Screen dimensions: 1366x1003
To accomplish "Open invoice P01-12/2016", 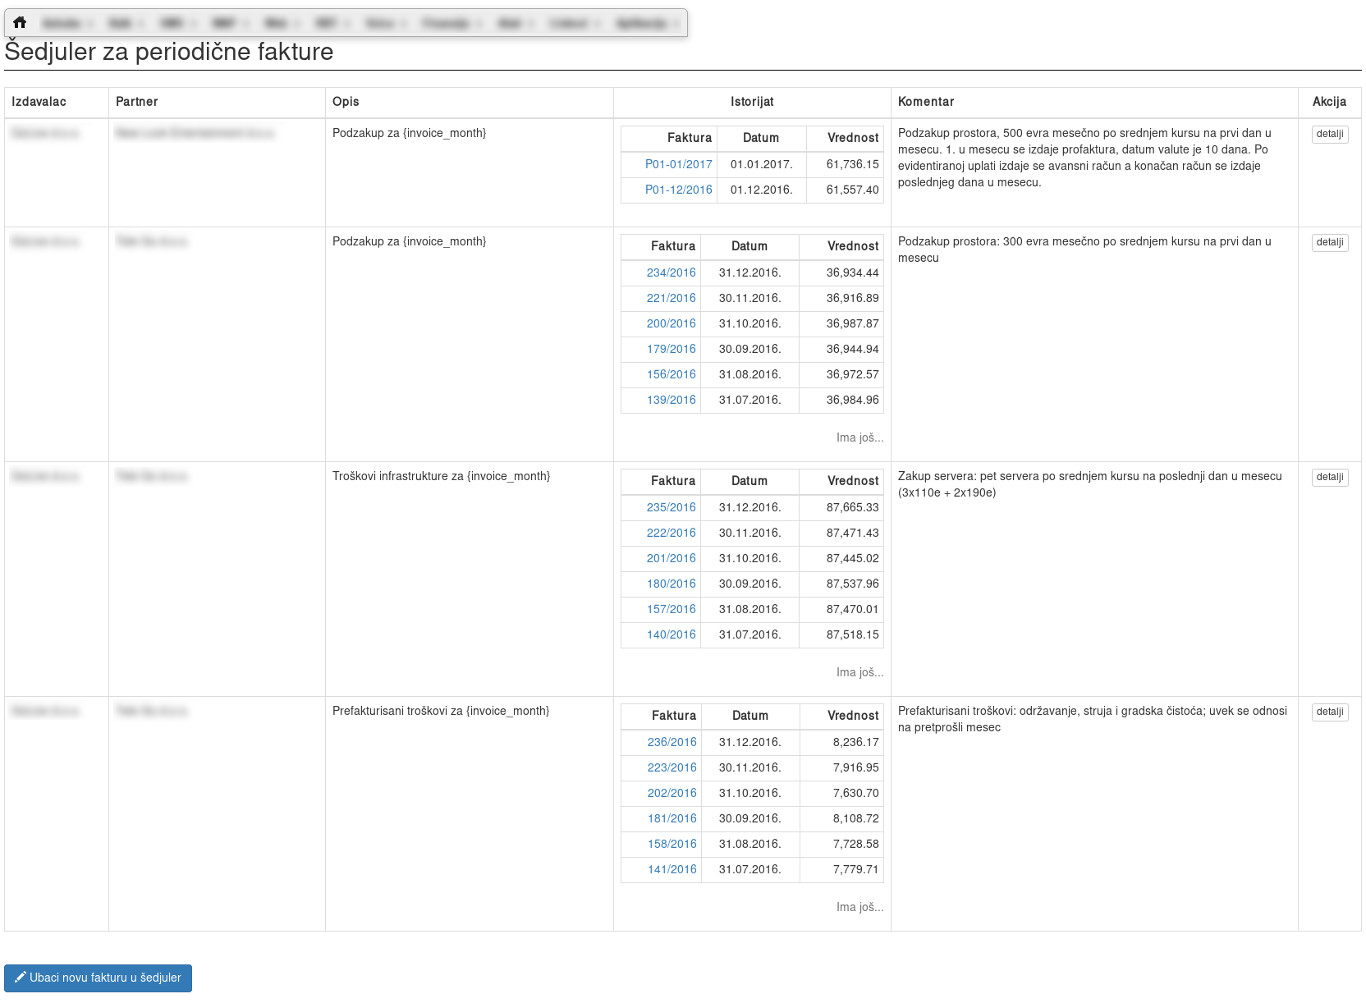I will (679, 190).
